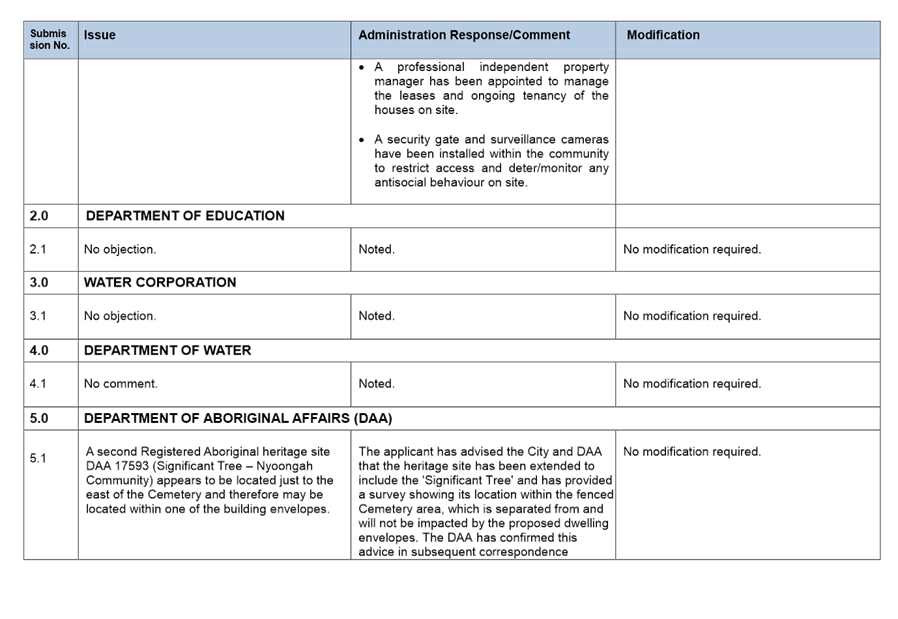This screenshot has height=619, width=898.
Task: Select the "DEPARTMENT OF EDUCATION" section heading
Action: pos(185,216)
